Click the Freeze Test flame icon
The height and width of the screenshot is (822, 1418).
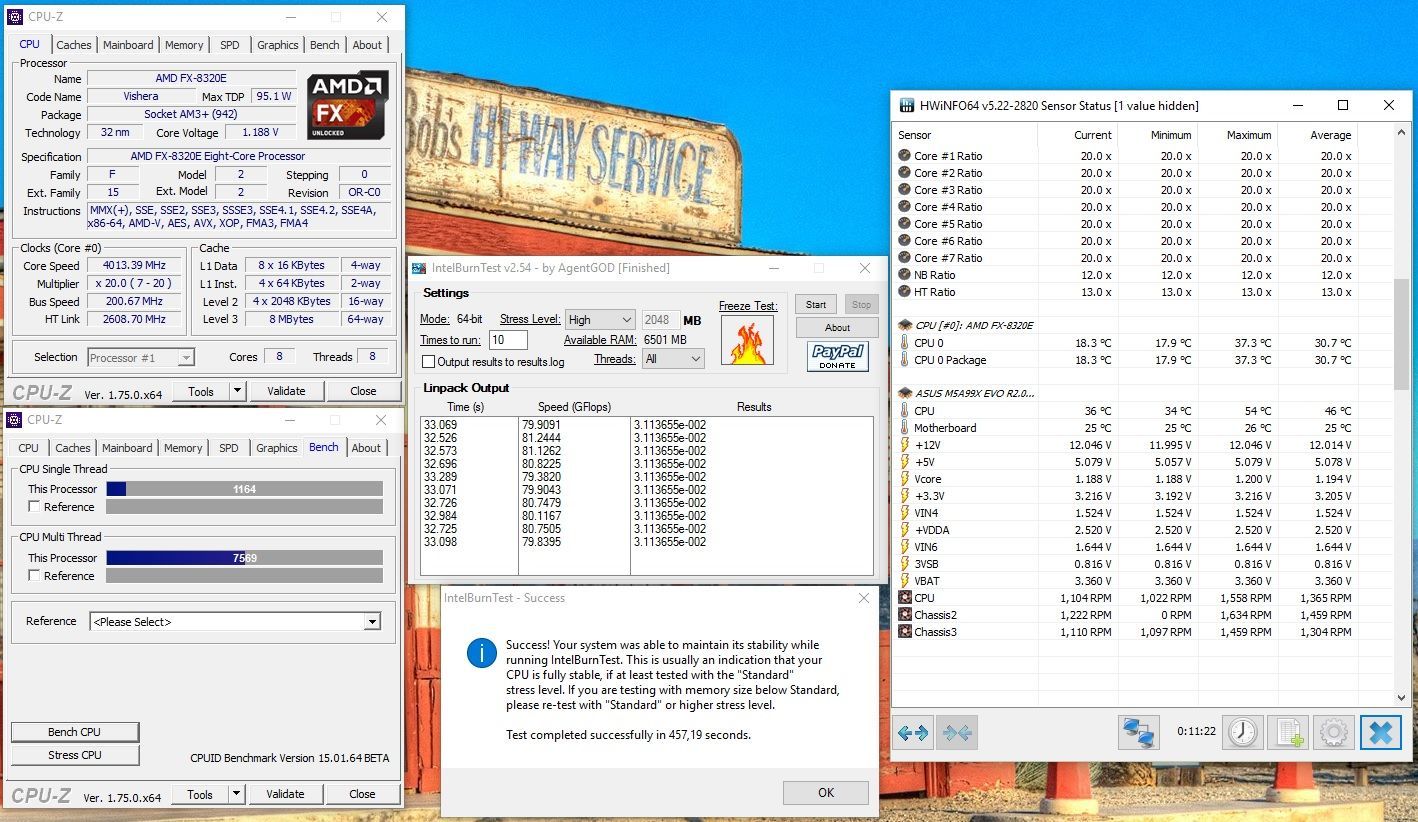coord(747,341)
